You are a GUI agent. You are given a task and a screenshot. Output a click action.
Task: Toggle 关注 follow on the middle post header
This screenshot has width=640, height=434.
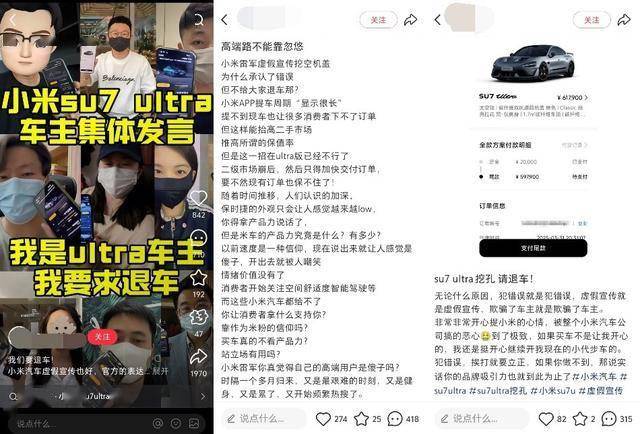tap(378, 20)
